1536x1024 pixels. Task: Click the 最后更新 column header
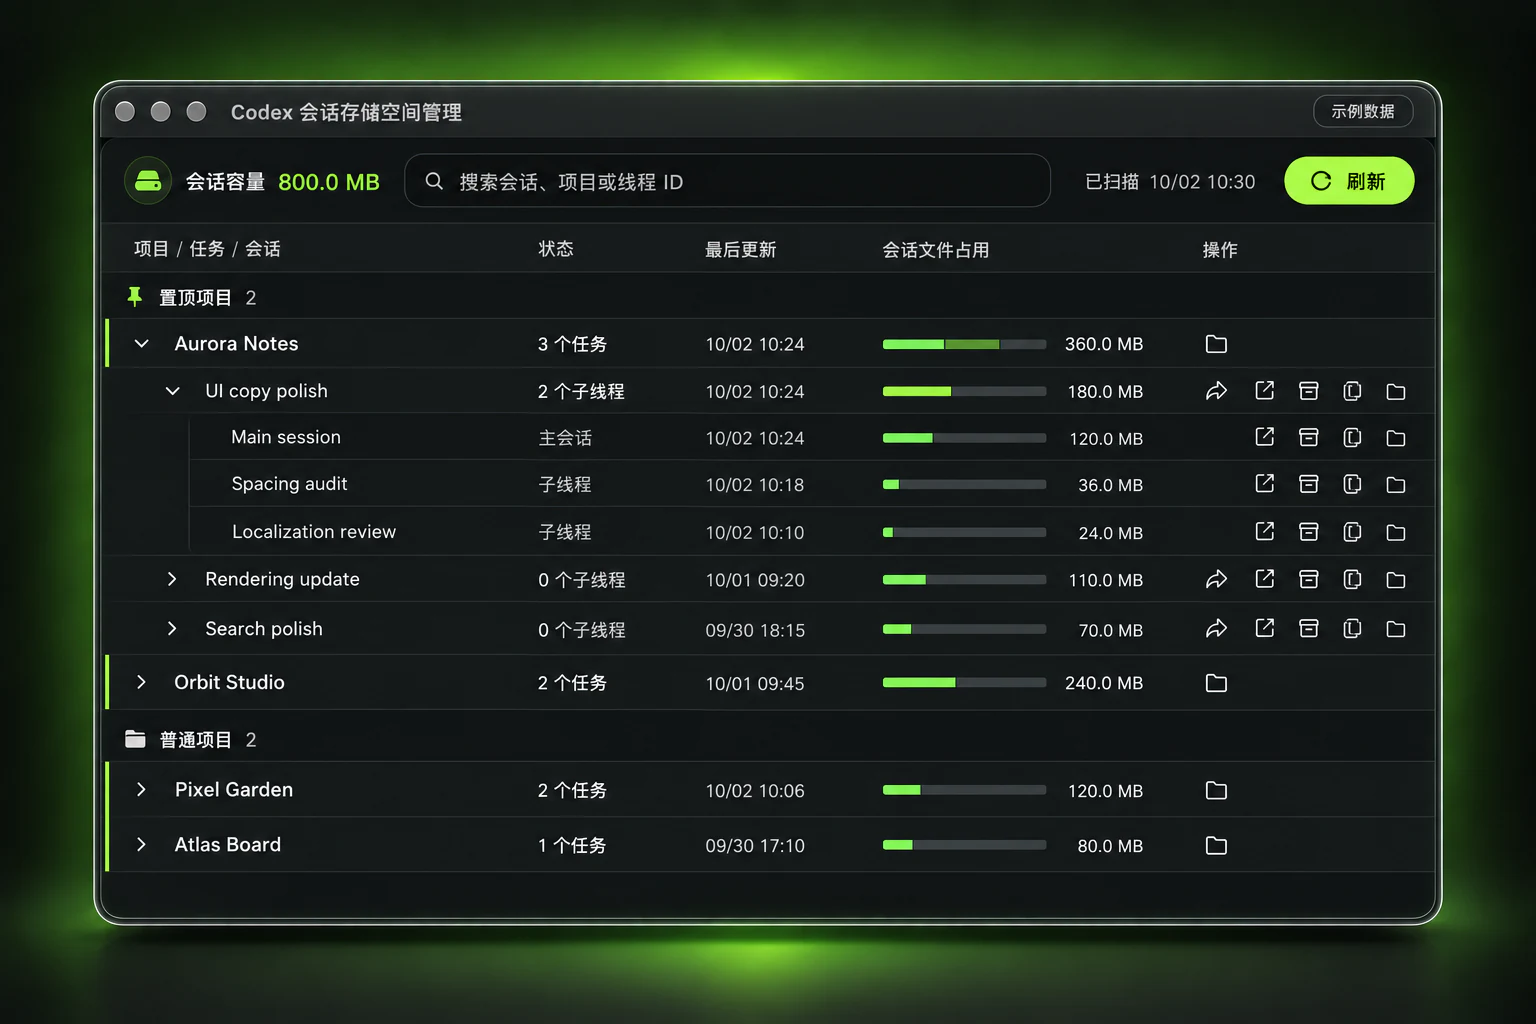pyautogui.click(x=740, y=250)
